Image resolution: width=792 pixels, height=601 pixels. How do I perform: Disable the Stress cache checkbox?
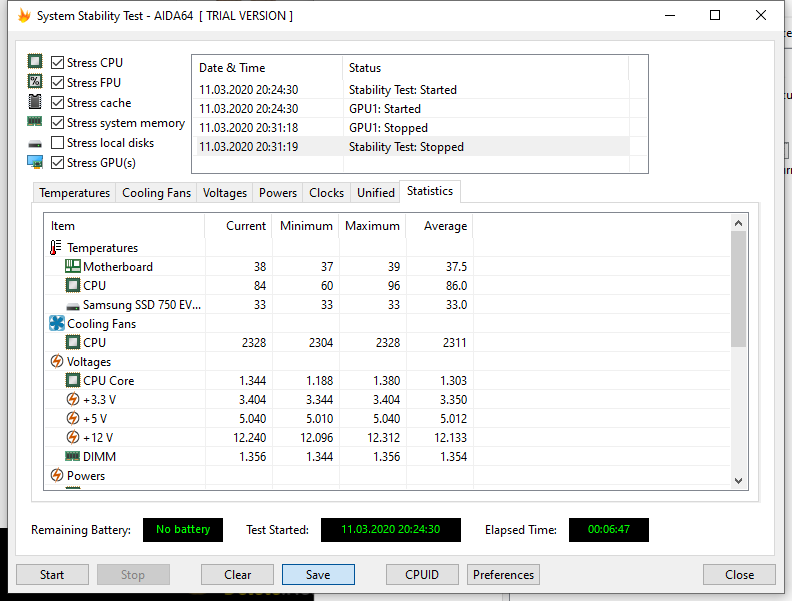[x=58, y=103]
